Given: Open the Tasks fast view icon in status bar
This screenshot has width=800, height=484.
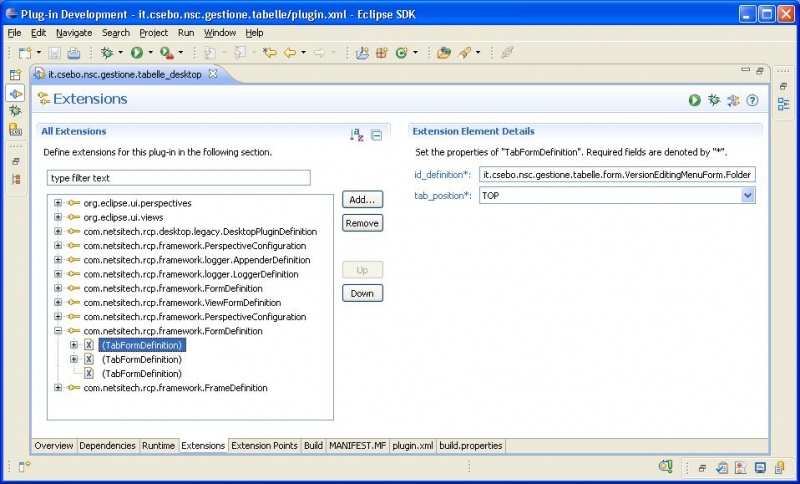Looking at the screenshot, I should pyautogui.click(x=722, y=467).
